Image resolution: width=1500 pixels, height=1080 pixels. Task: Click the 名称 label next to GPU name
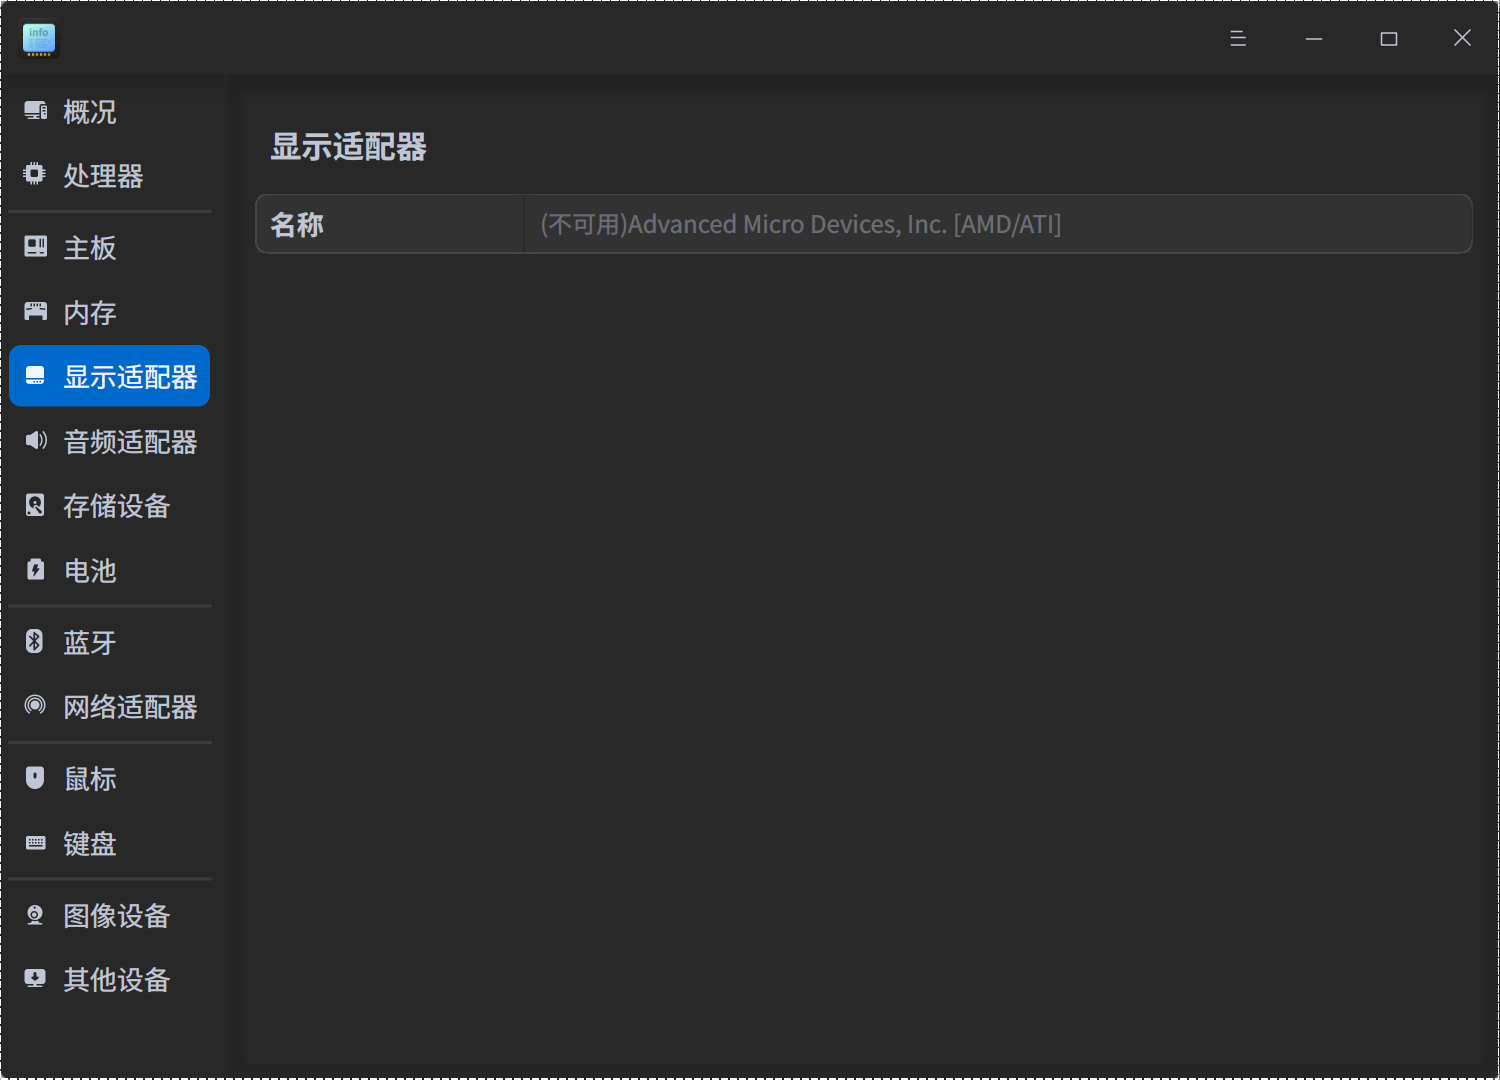(x=296, y=224)
